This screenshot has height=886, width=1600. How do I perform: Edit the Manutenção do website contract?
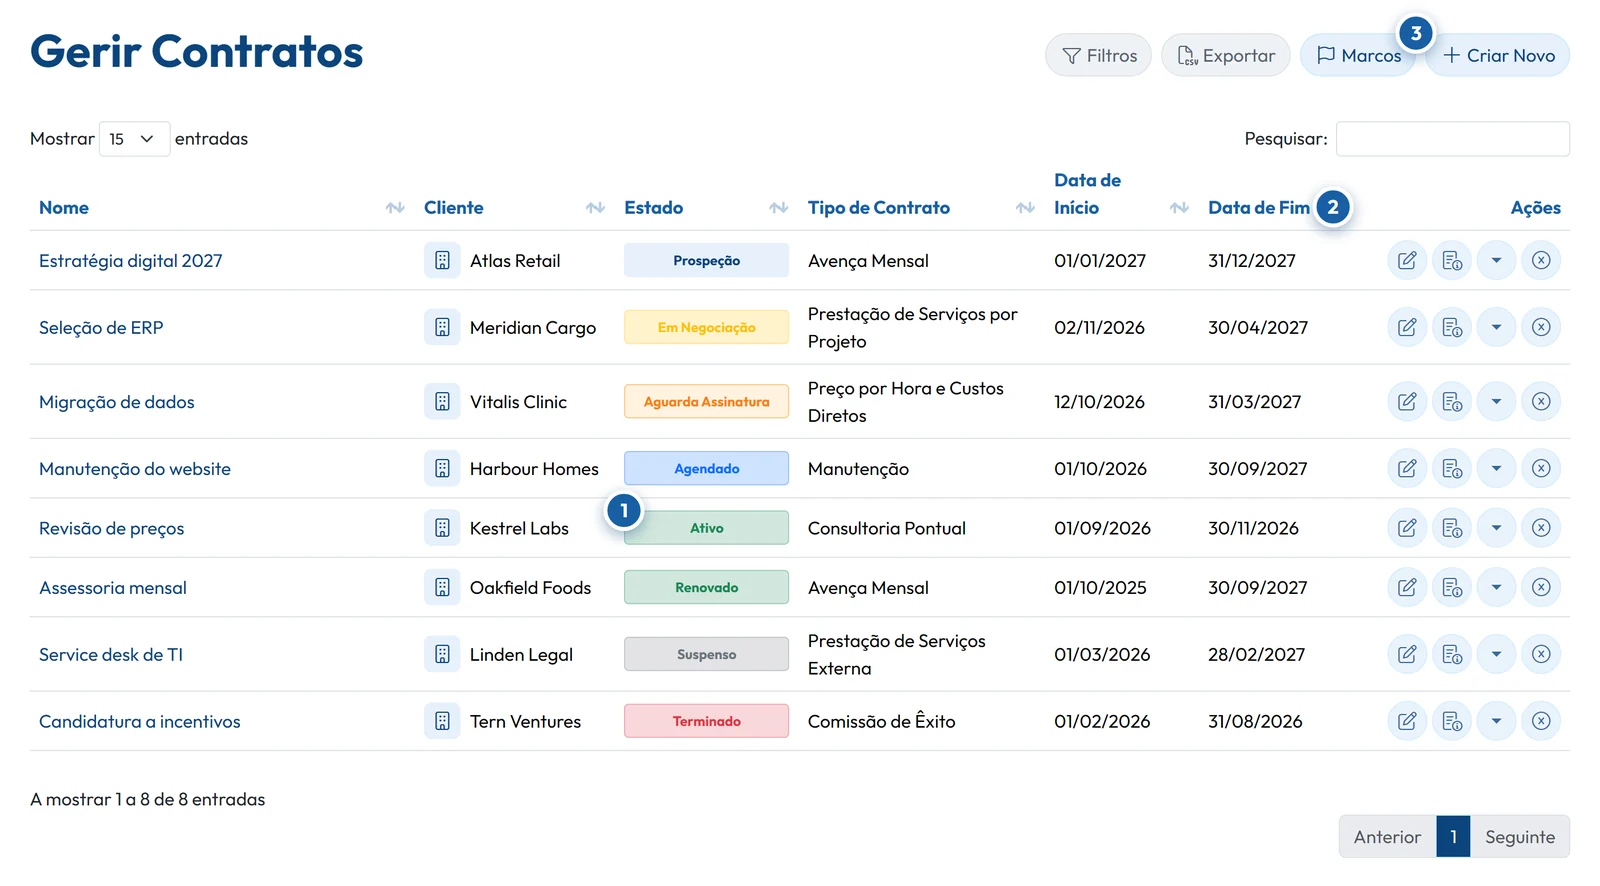click(x=1407, y=468)
